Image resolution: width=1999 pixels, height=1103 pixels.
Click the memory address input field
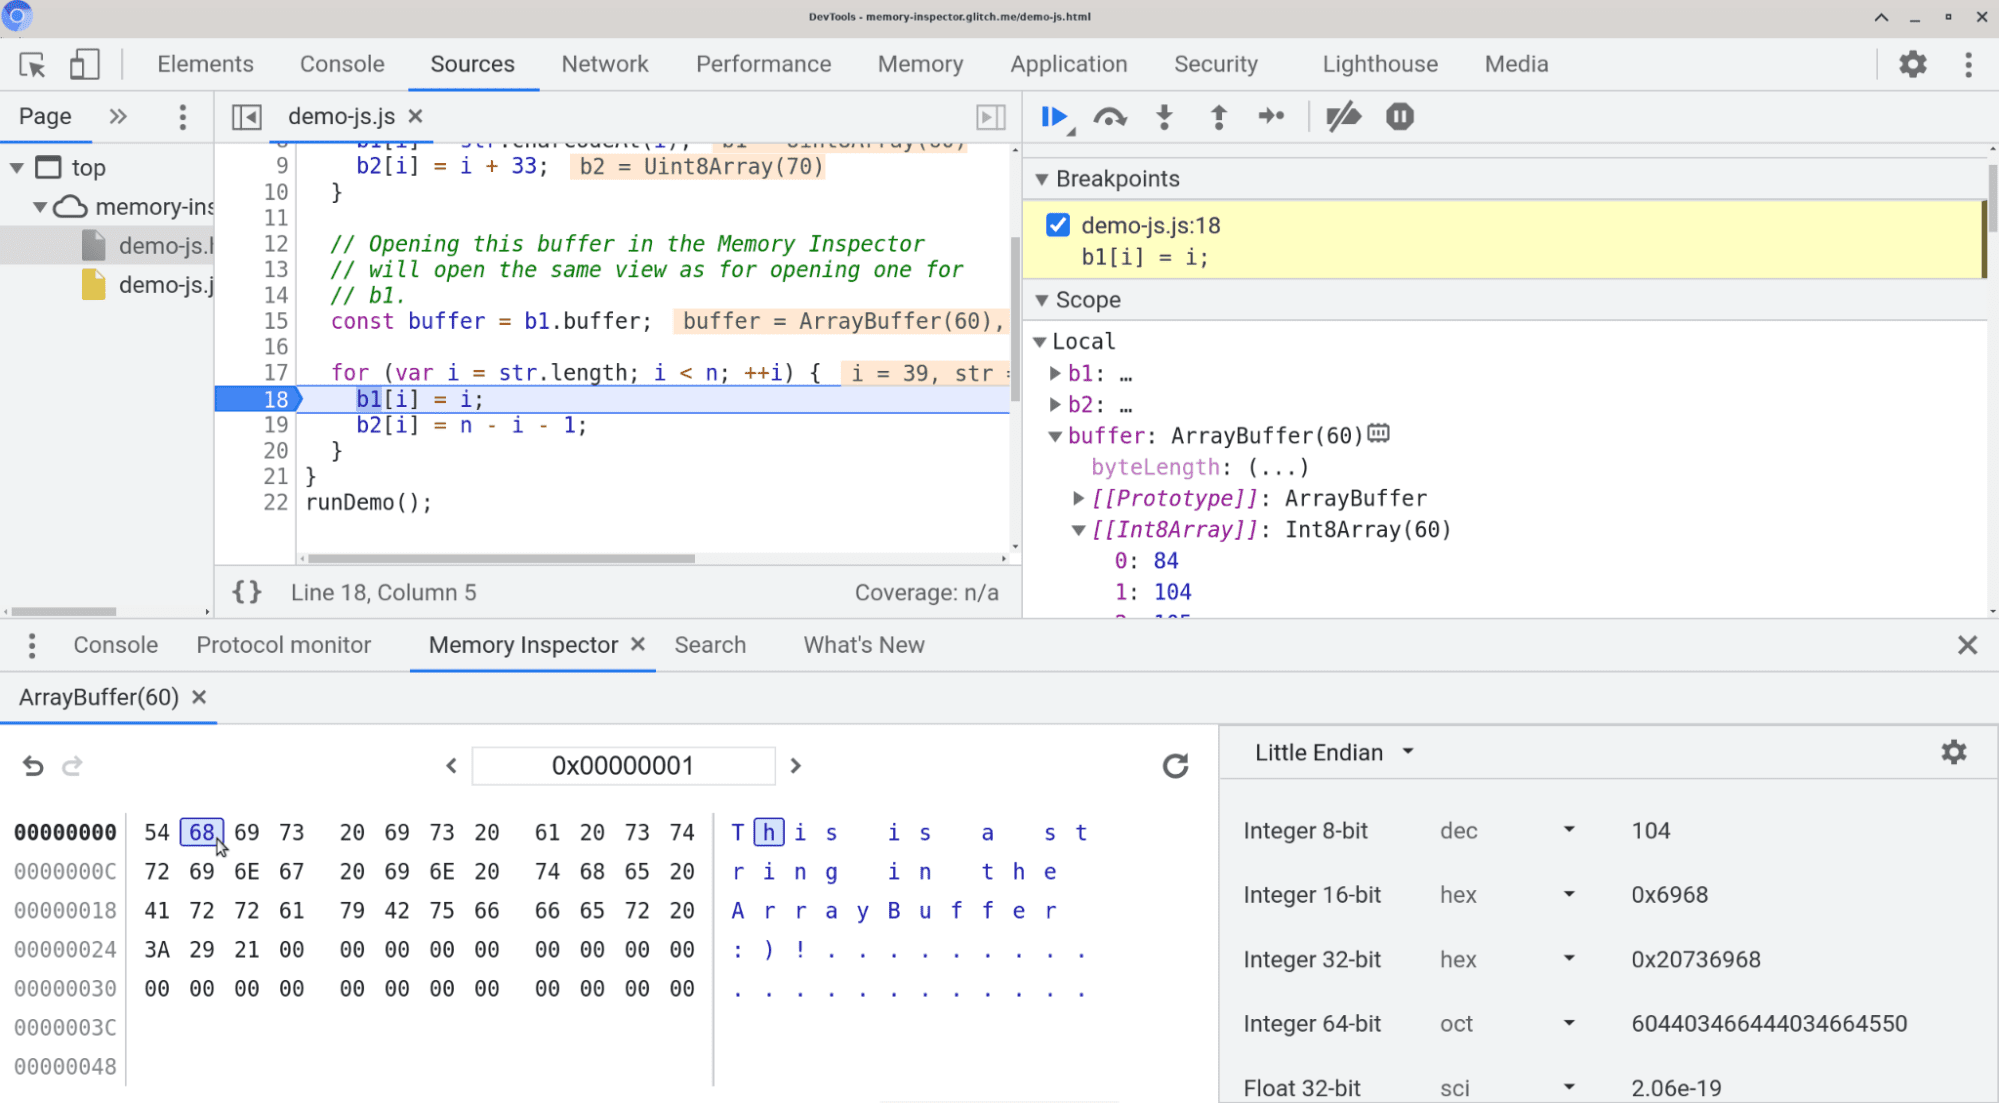pyautogui.click(x=623, y=765)
